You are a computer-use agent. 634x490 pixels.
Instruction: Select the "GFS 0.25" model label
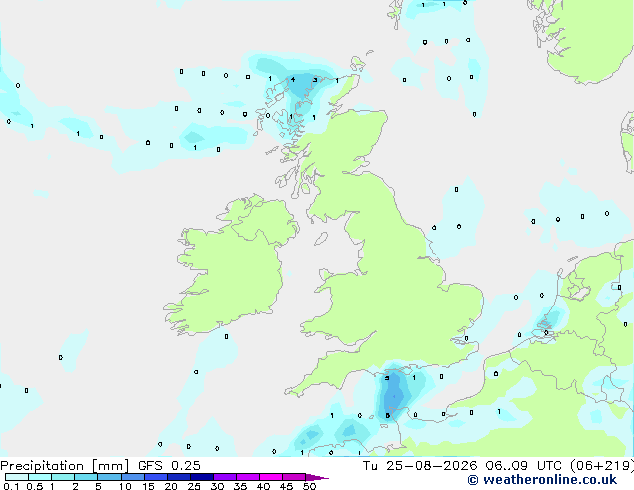(x=169, y=466)
